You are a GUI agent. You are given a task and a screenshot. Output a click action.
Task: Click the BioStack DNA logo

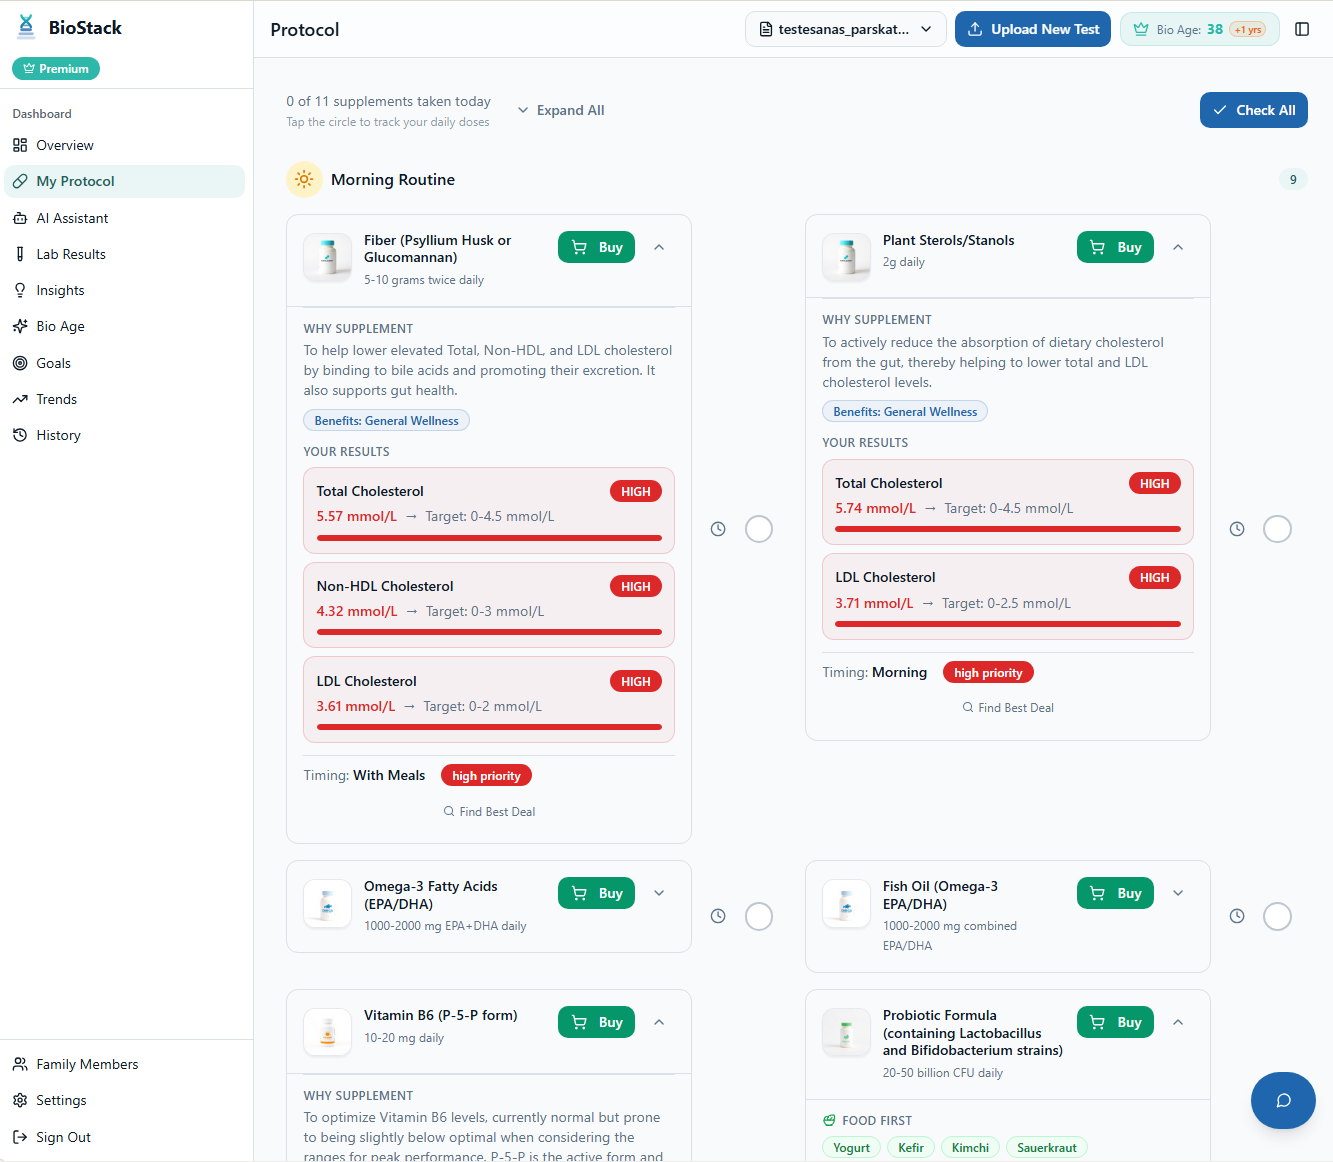coord(25,26)
